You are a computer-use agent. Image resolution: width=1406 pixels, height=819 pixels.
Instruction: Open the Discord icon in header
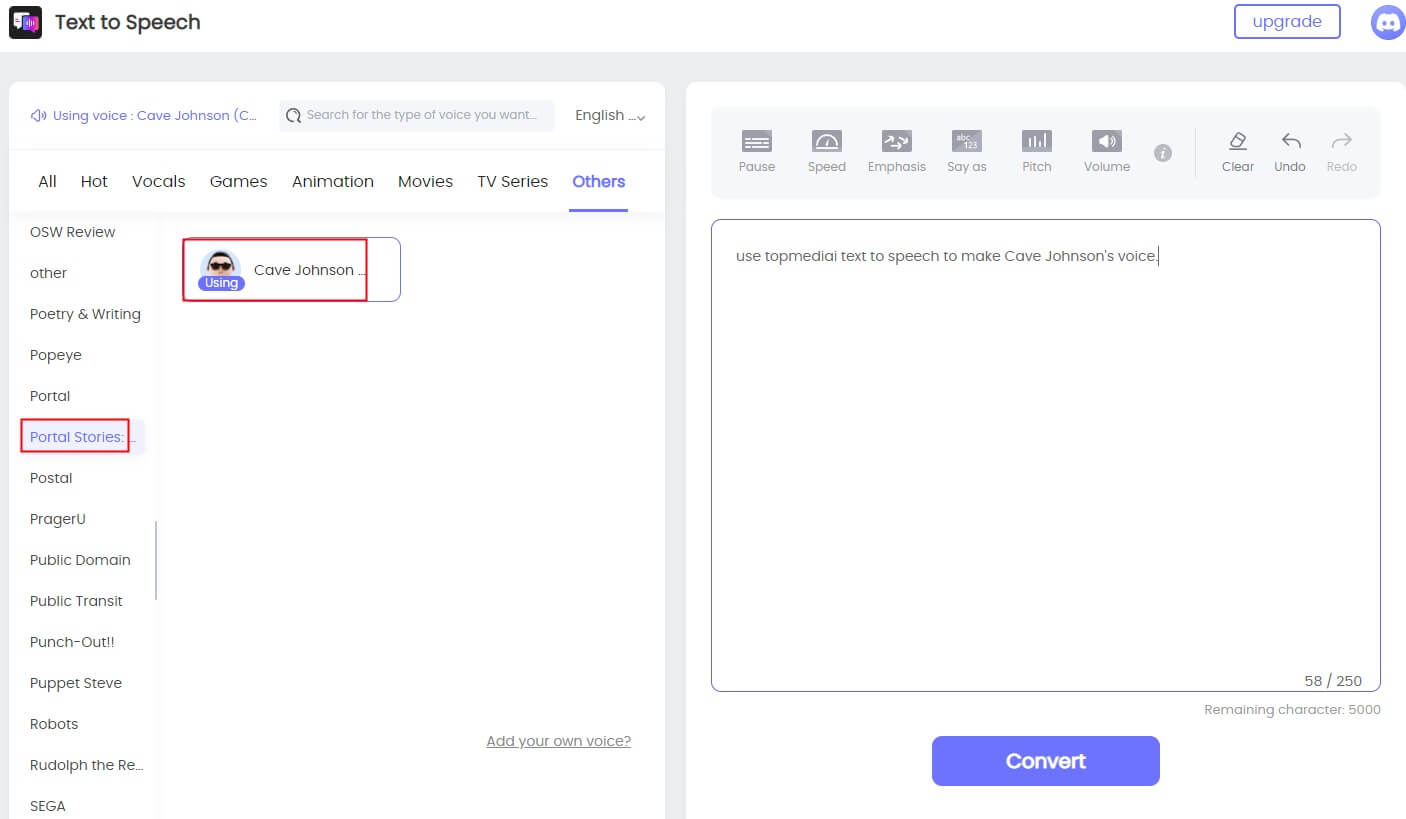pyautogui.click(x=1388, y=22)
